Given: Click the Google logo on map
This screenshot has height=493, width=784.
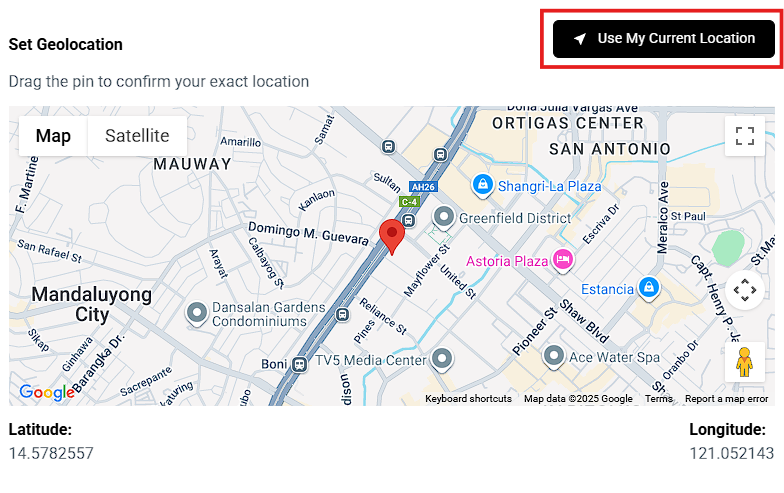Looking at the screenshot, I should click(x=46, y=392).
